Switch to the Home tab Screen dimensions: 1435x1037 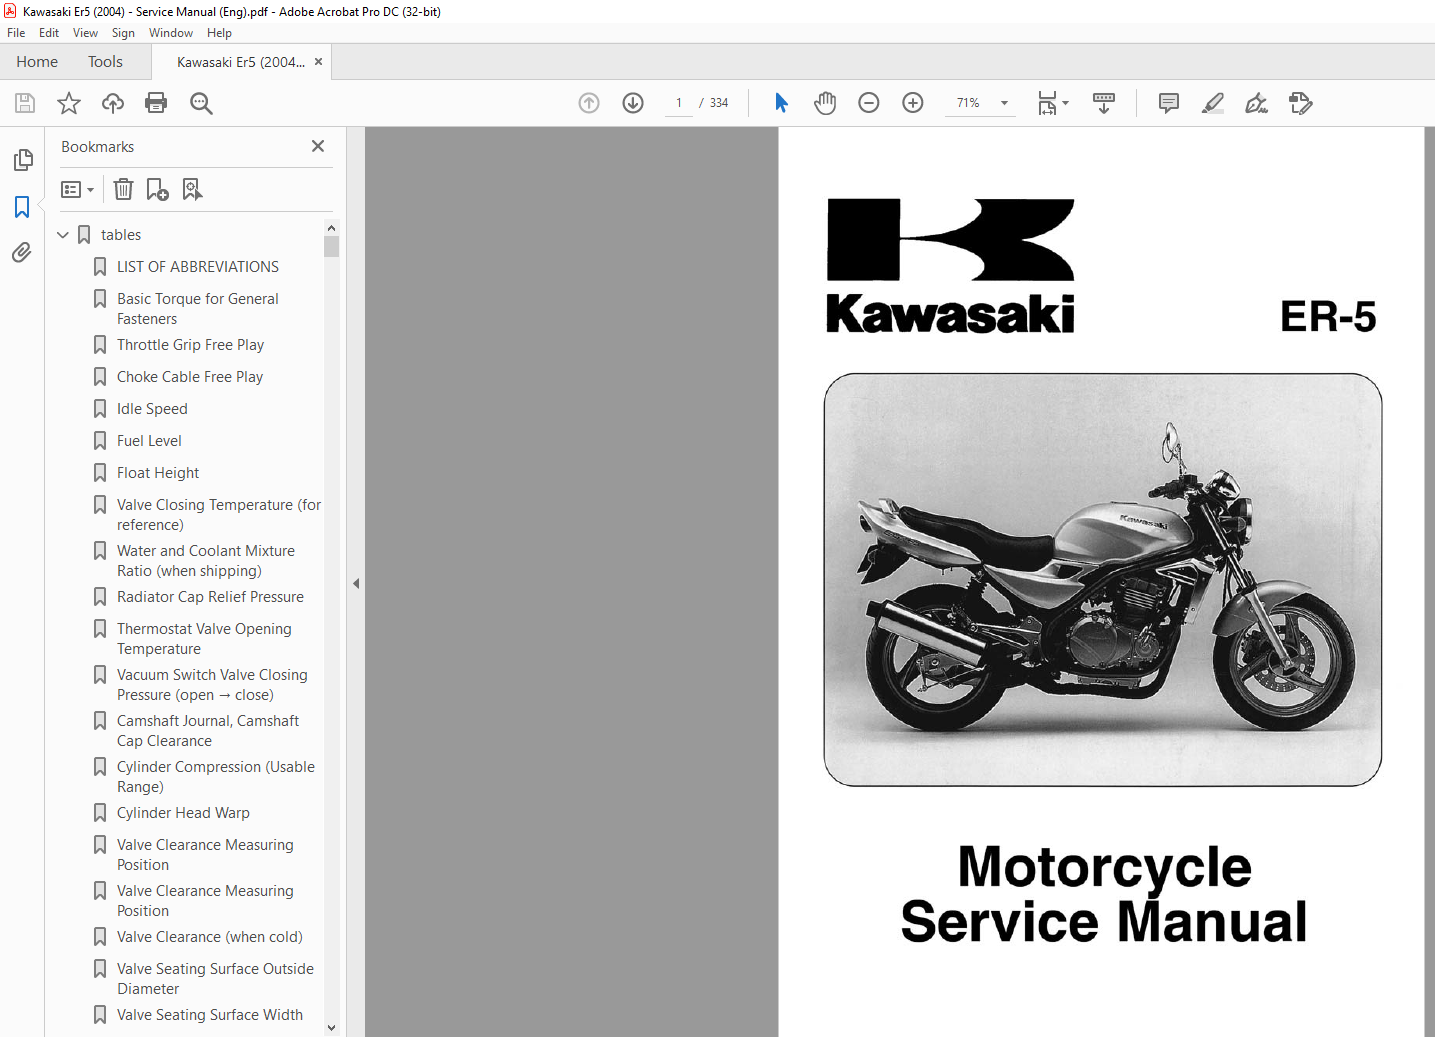(x=37, y=62)
